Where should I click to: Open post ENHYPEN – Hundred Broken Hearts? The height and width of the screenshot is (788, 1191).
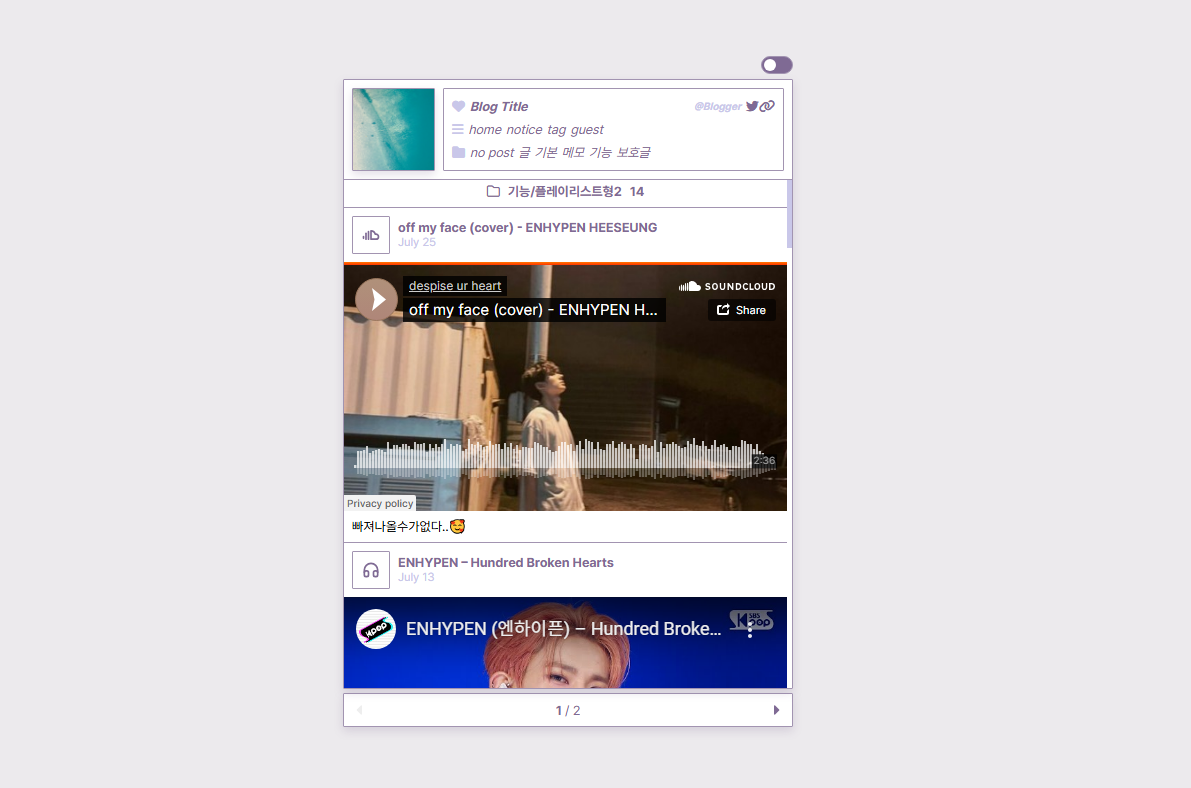pos(506,562)
